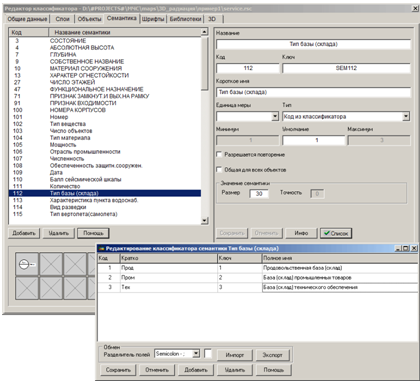Select row Численность
This screenshot has width=420, height=381.
pos(105,159)
